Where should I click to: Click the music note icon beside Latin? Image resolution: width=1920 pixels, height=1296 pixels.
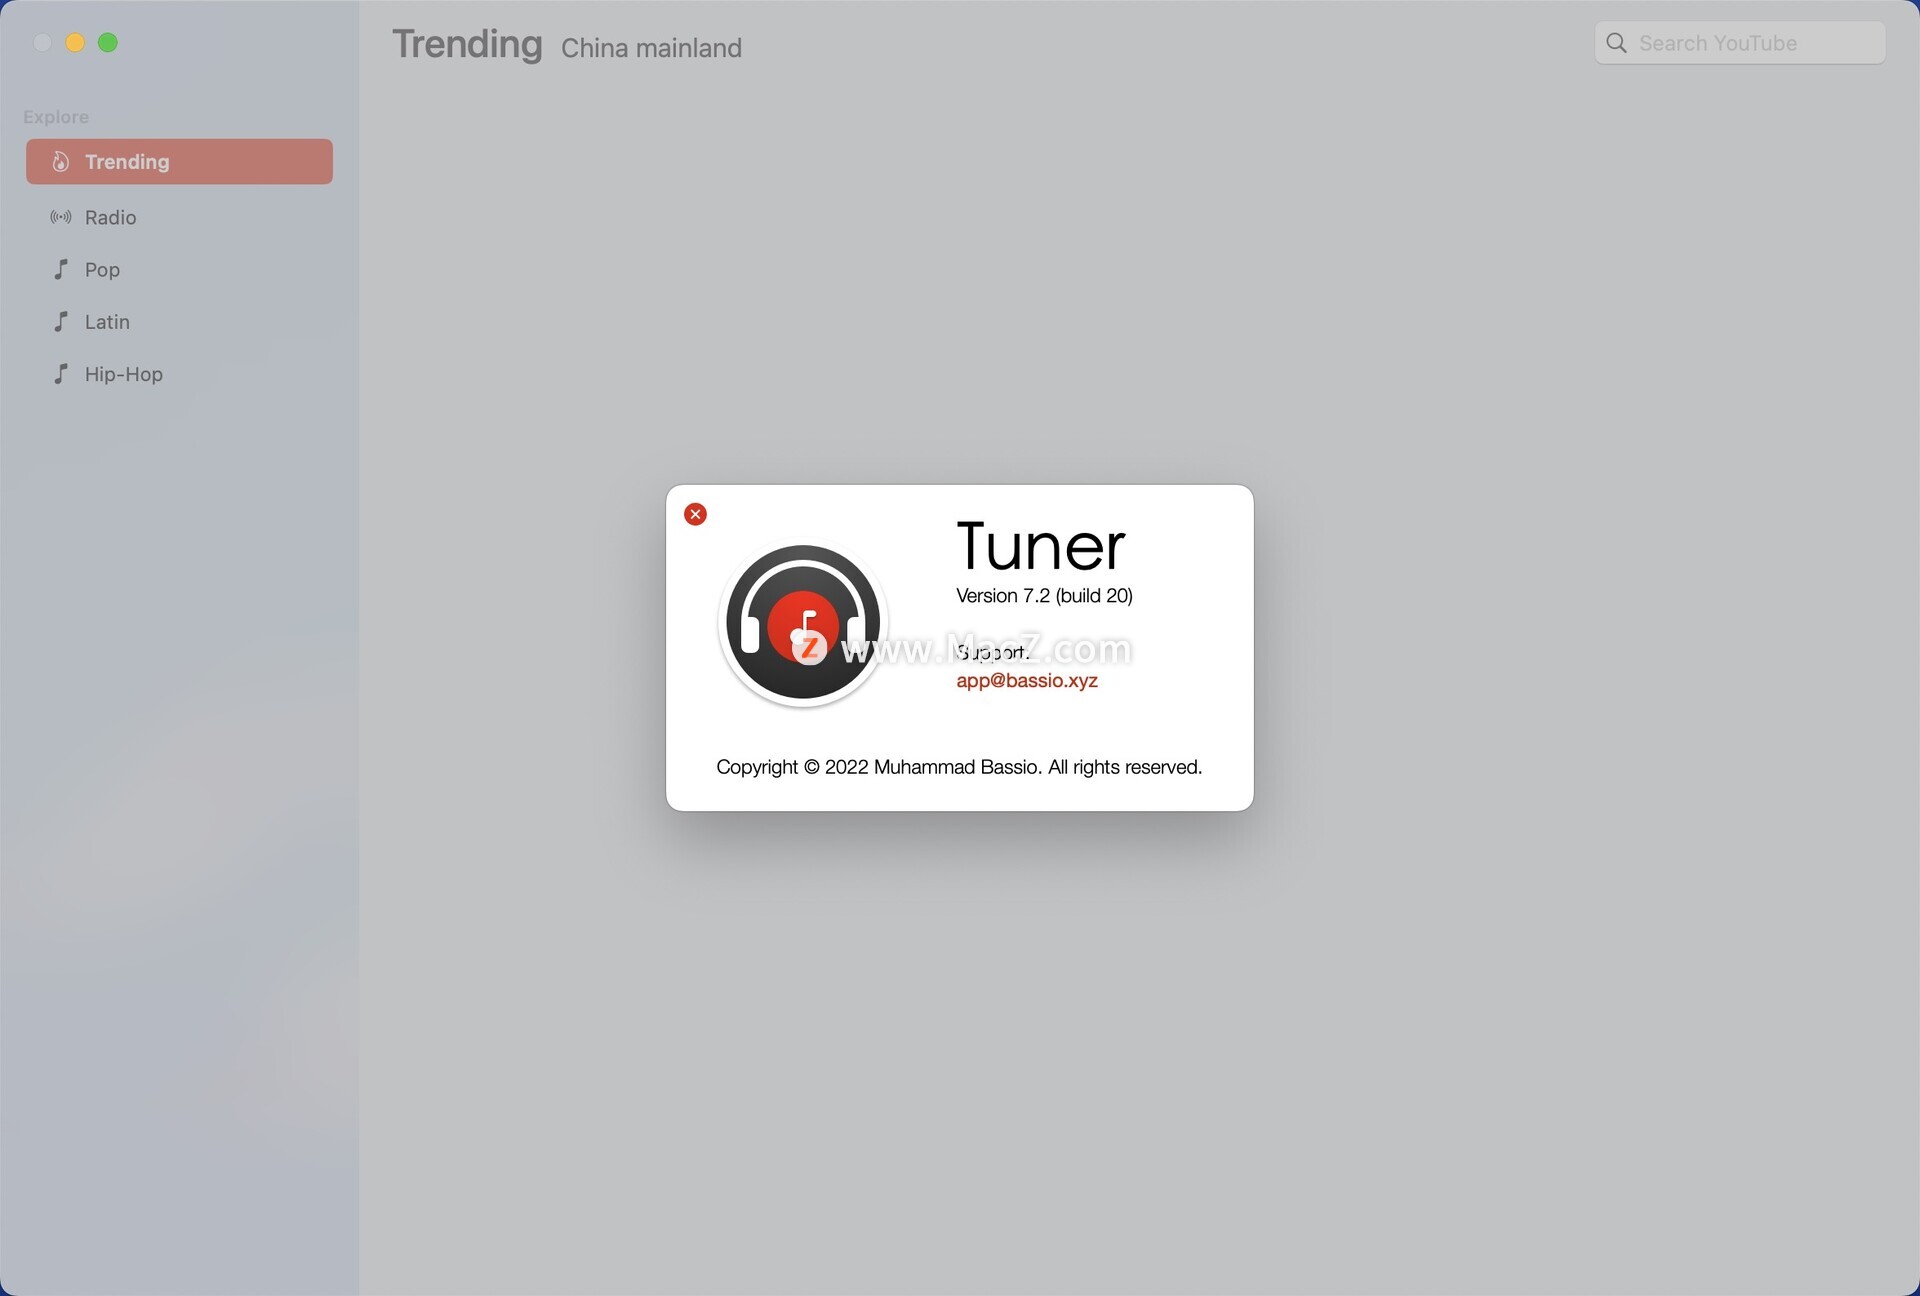(61, 321)
